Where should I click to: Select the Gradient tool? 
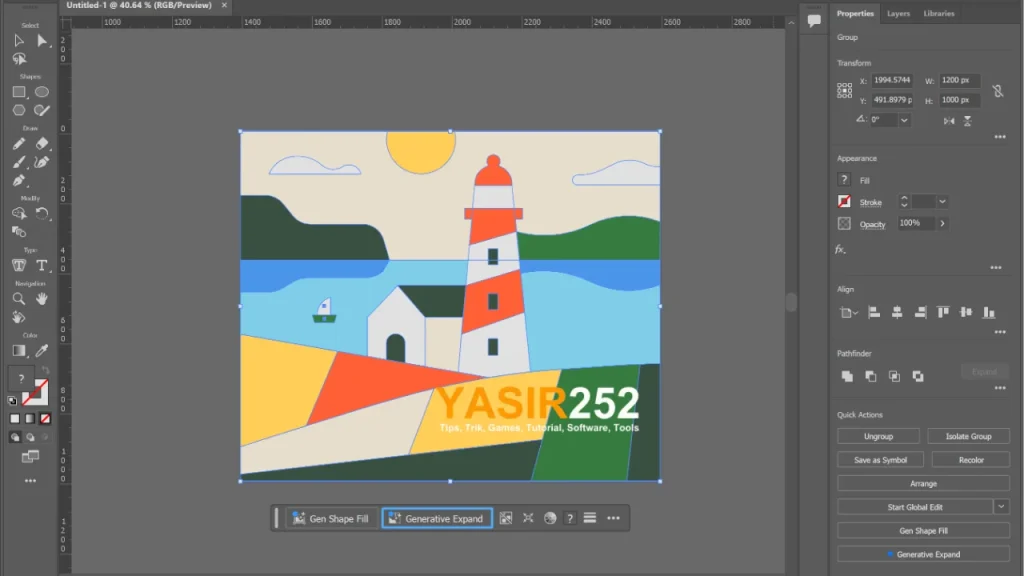pyautogui.click(x=19, y=351)
